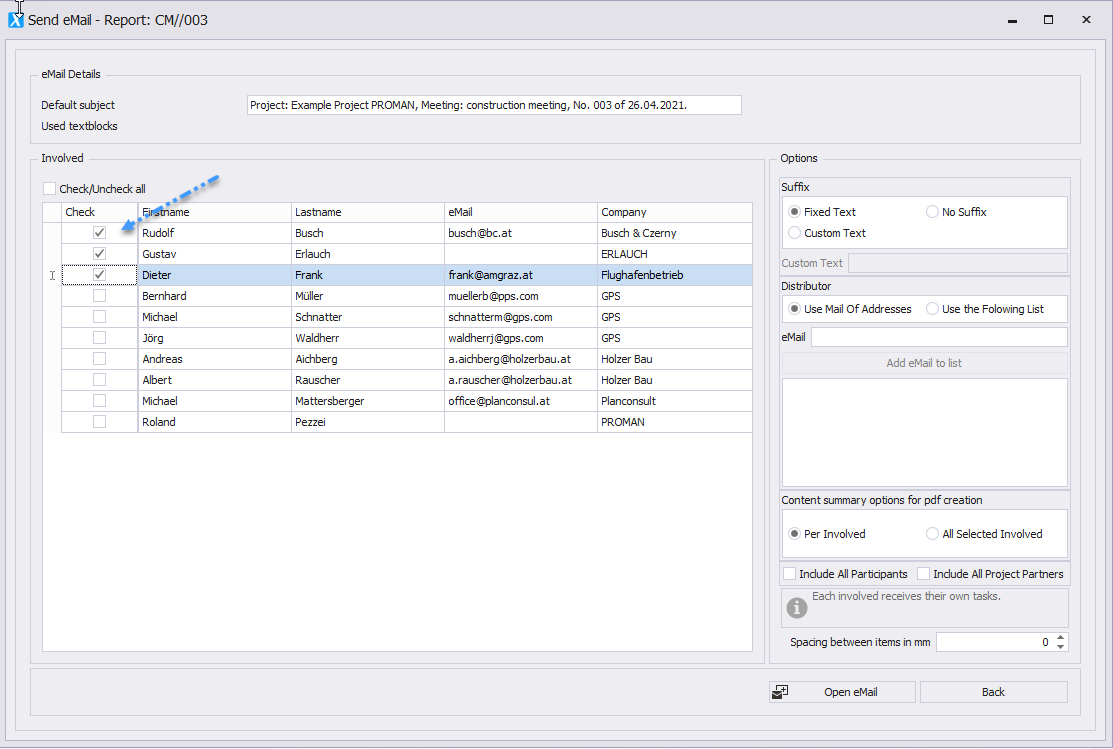1113x749 pixels.
Task: Check the box for Michael Mattersberger
Action: coord(99,400)
